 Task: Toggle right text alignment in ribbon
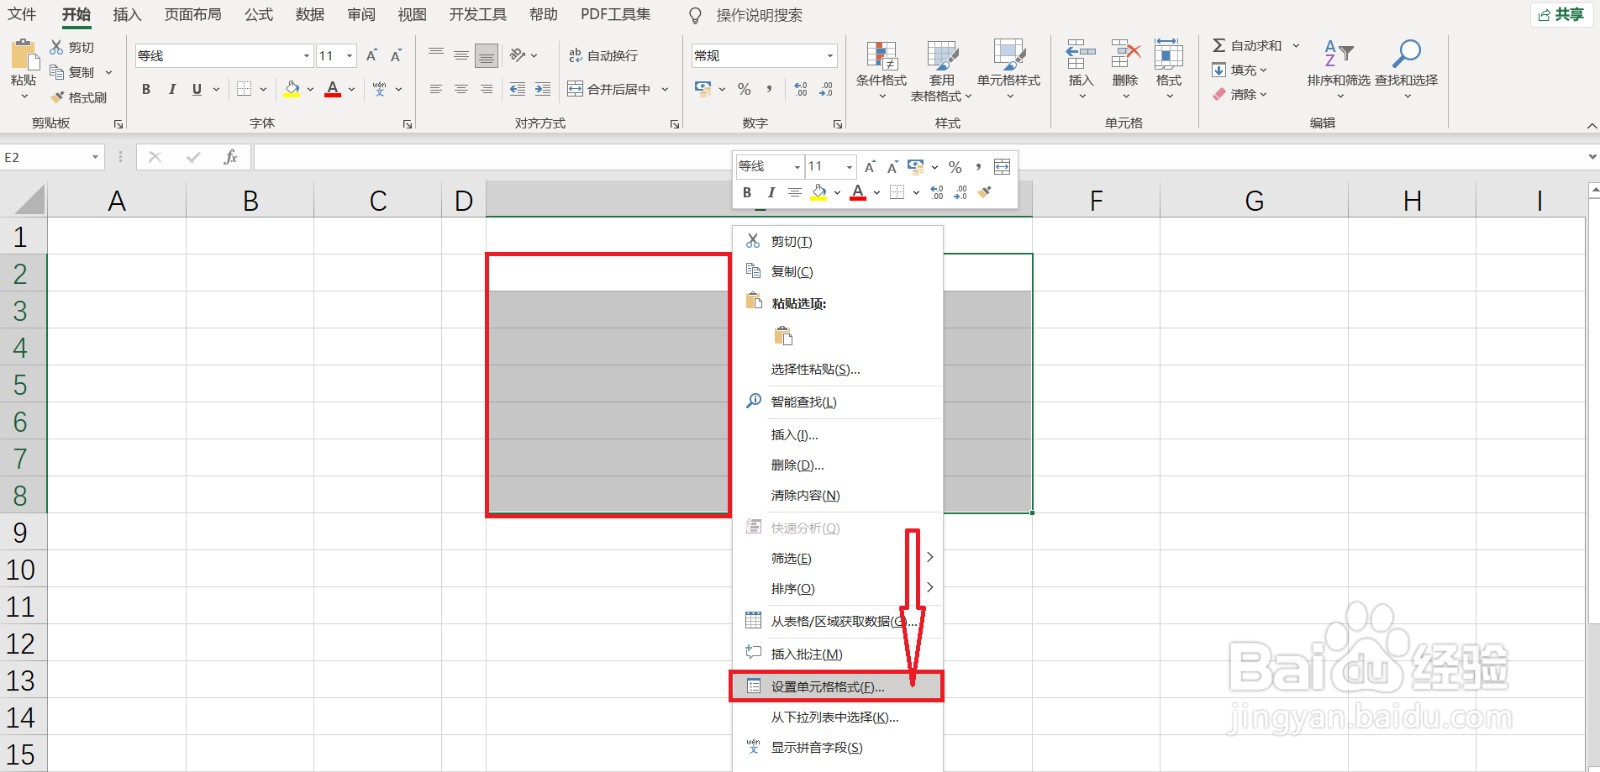click(486, 89)
